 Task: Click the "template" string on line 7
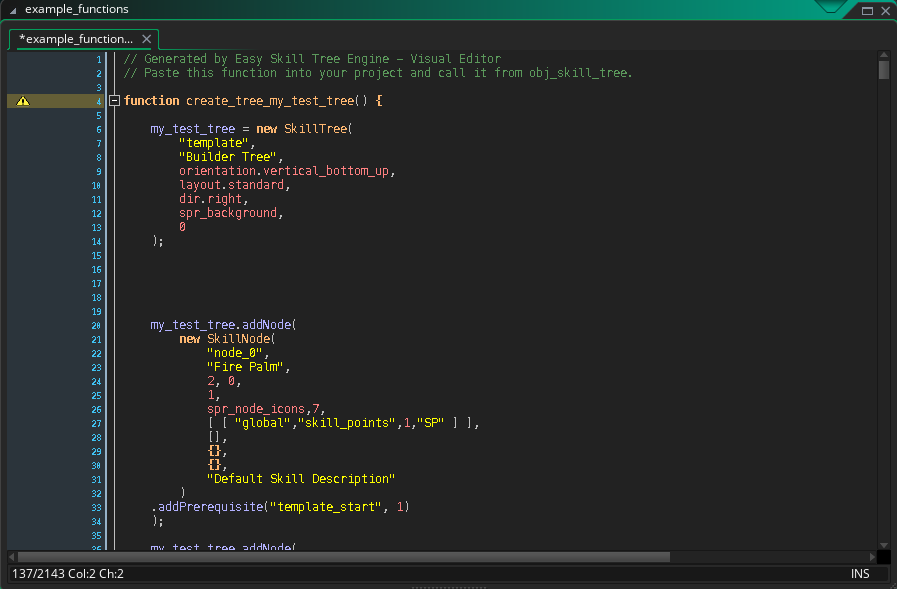tap(214, 143)
